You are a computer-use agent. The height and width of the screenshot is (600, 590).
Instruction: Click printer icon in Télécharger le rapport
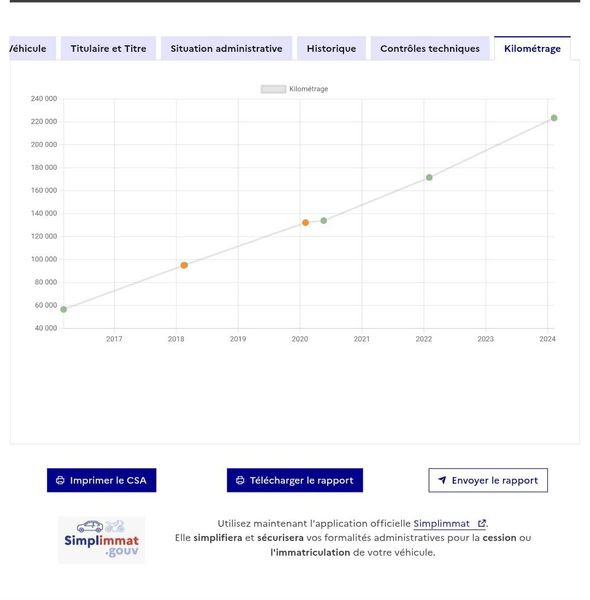(240, 480)
